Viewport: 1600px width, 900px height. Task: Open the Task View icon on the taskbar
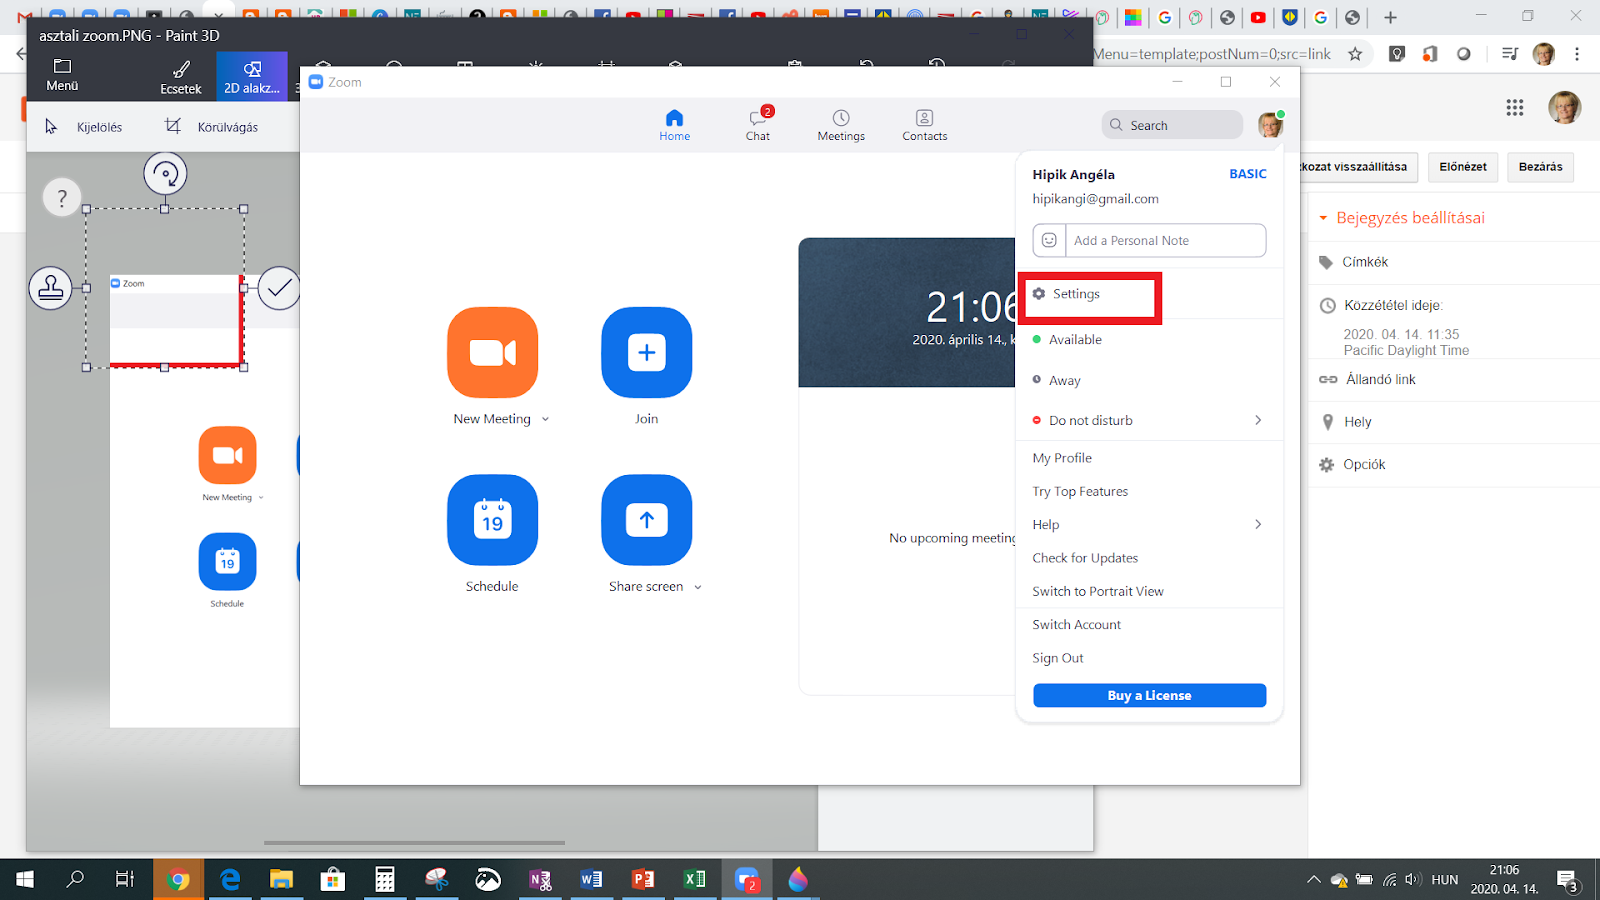point(125,879)
